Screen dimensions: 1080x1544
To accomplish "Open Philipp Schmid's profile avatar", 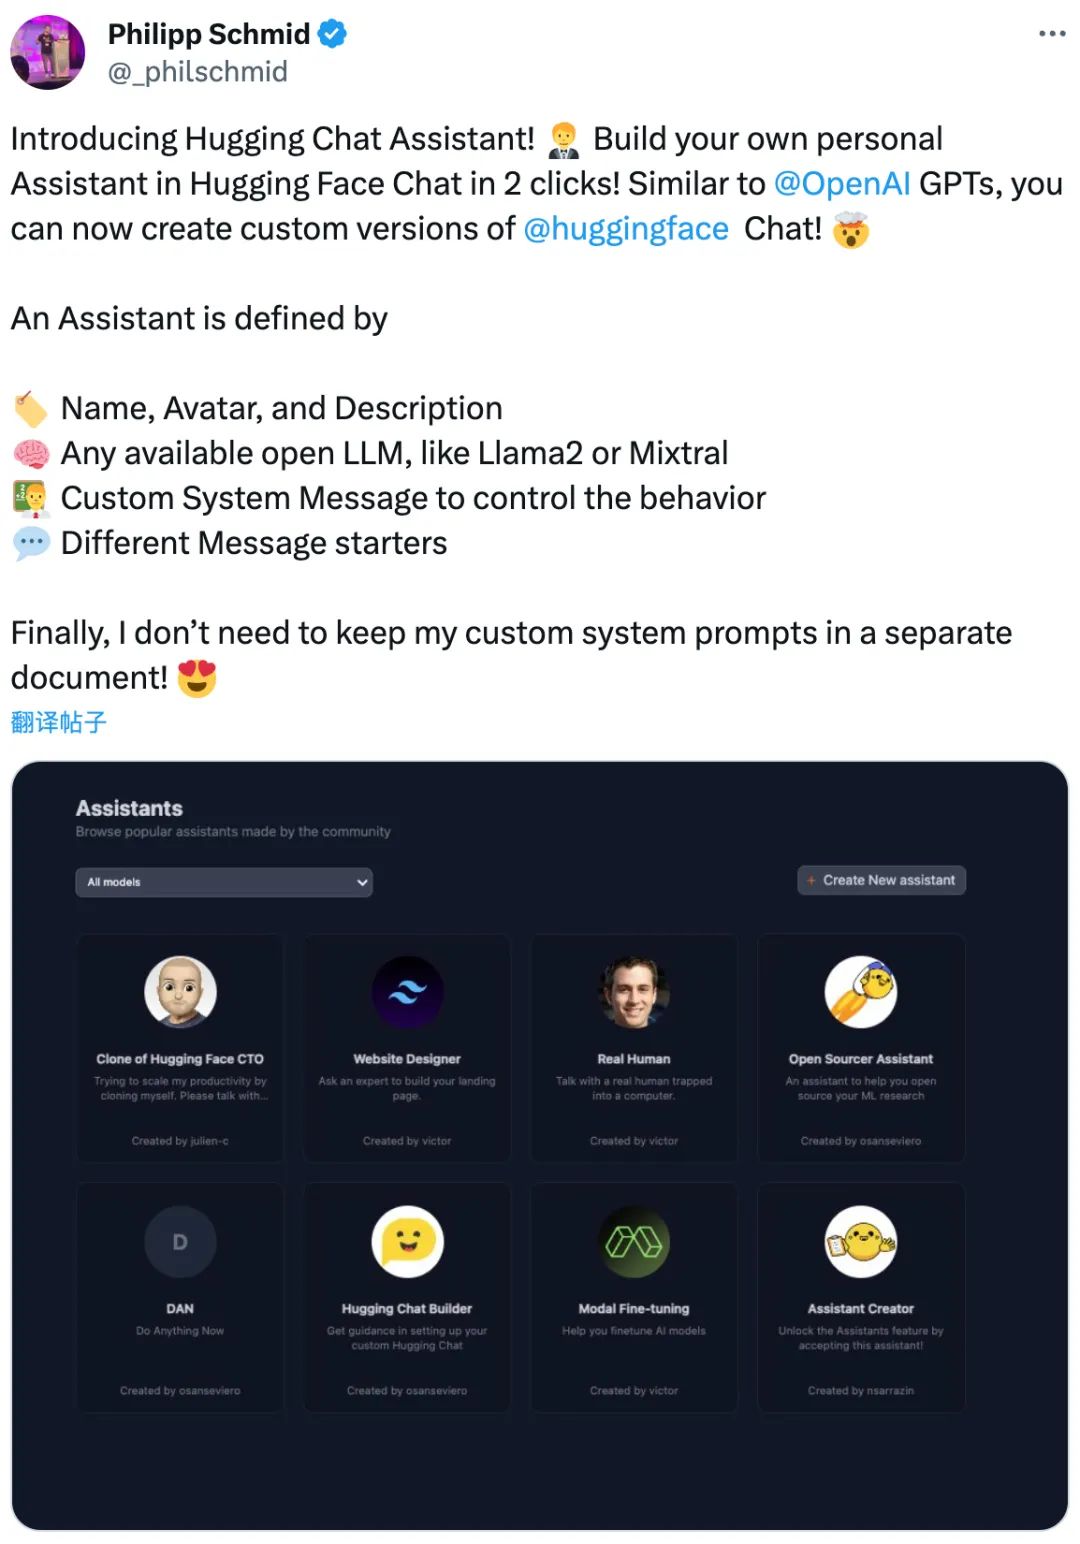I will coord(47,52).
